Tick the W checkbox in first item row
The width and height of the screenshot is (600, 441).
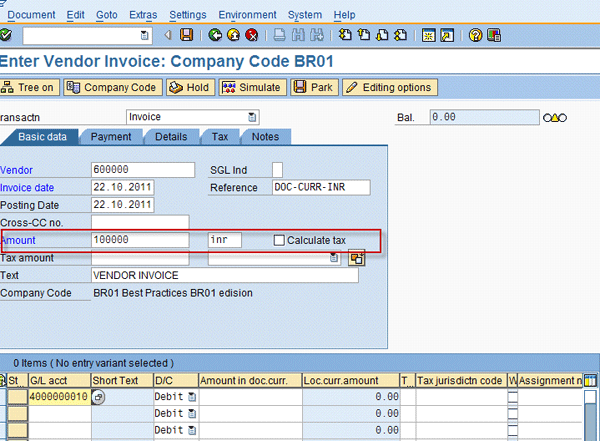(x=512, y=397)
